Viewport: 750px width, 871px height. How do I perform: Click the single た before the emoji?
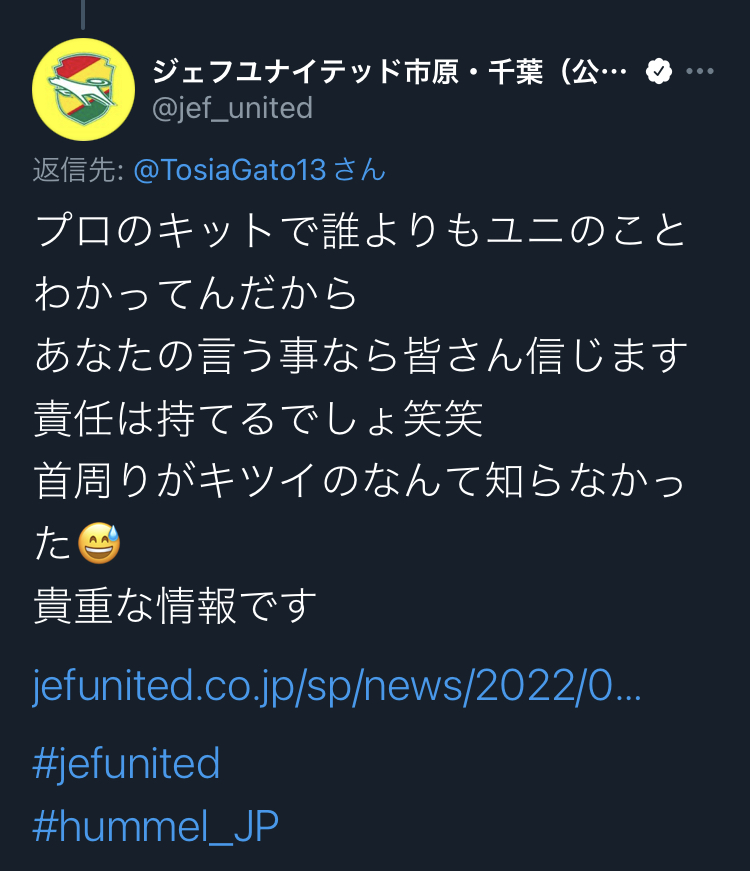click(x=53, y=543)
